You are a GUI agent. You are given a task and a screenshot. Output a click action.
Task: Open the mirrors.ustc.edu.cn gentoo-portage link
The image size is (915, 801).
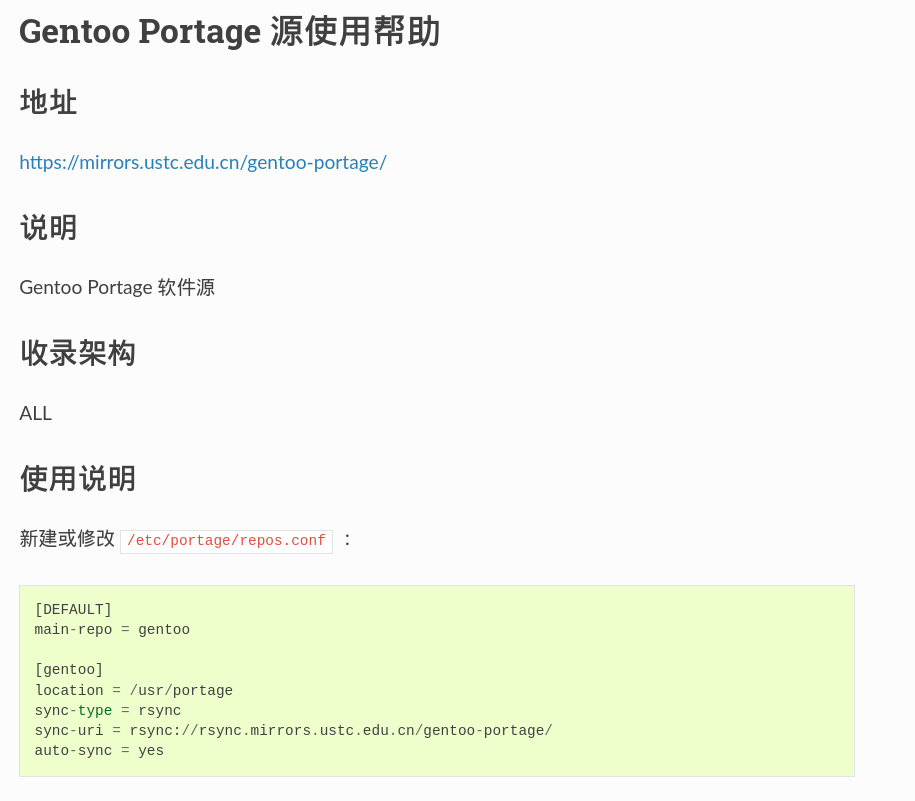pyautogui.click(x=203, y=162)
